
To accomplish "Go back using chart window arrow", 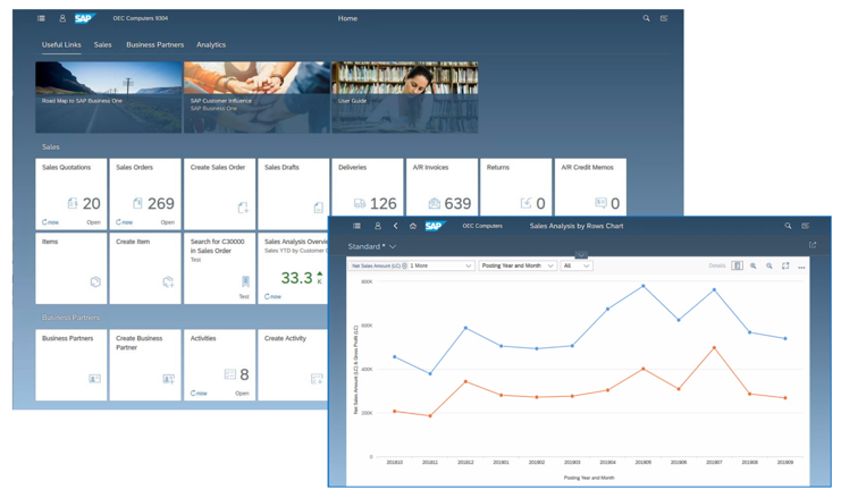I will 395,226.
